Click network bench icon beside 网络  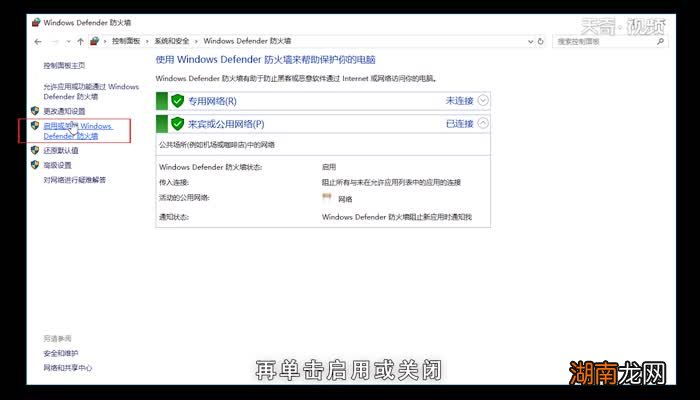click(327, 197)
